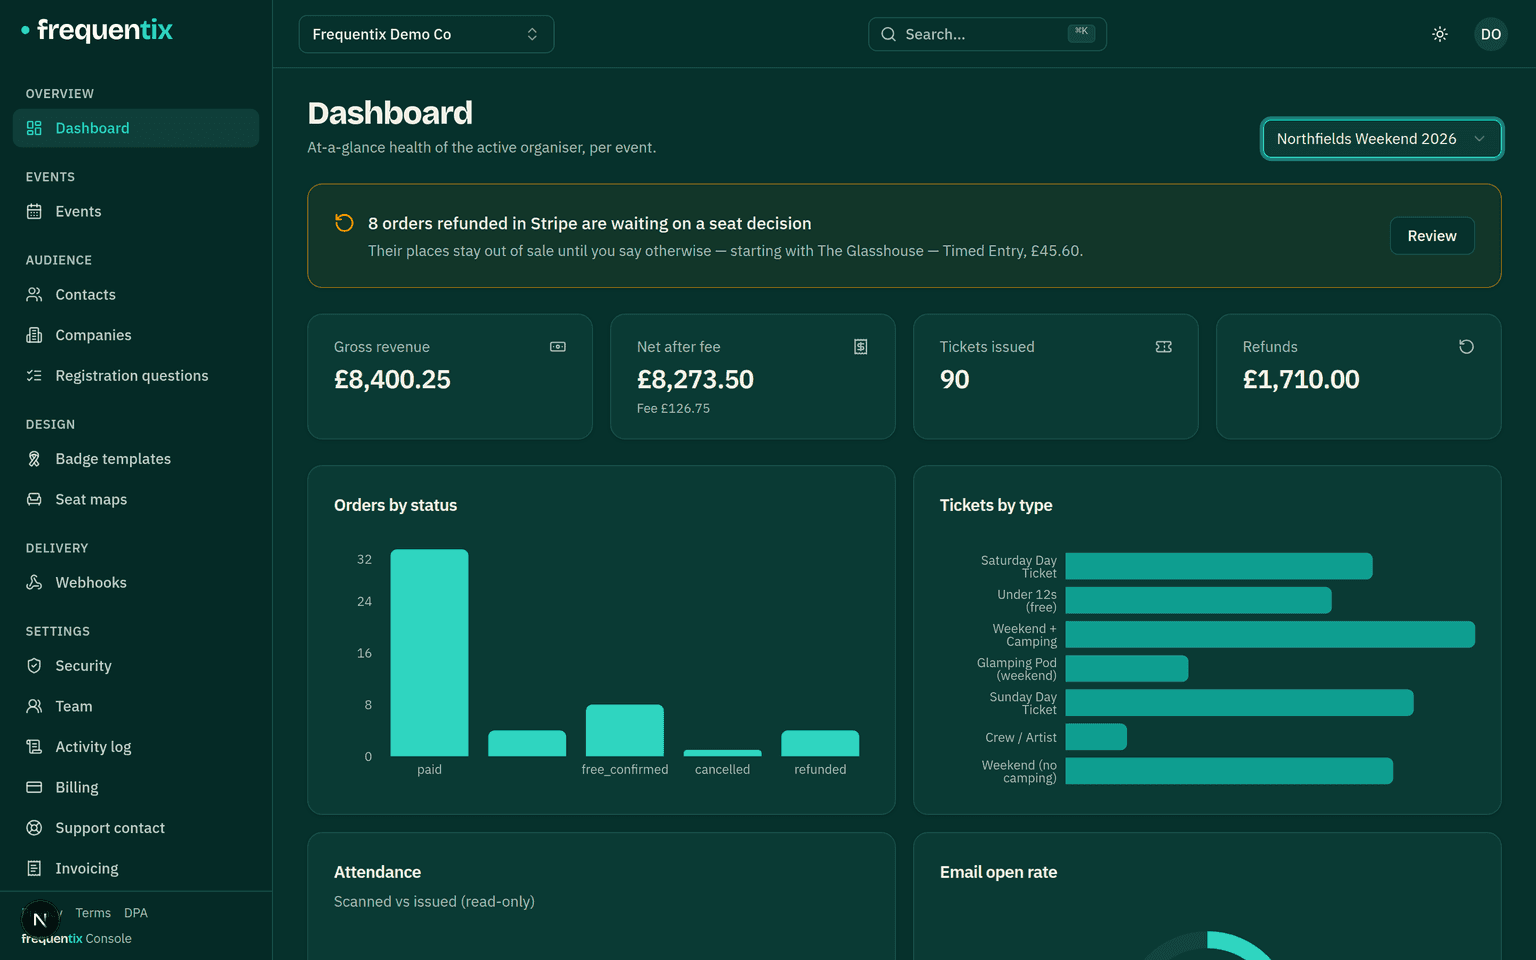Open Contacts in the sidebar

point(136,294)
